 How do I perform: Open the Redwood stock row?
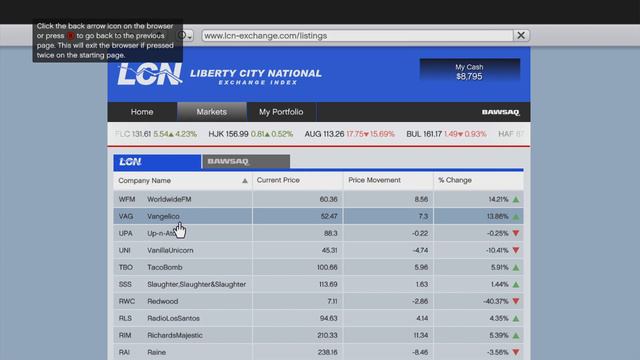click(318, 301)
